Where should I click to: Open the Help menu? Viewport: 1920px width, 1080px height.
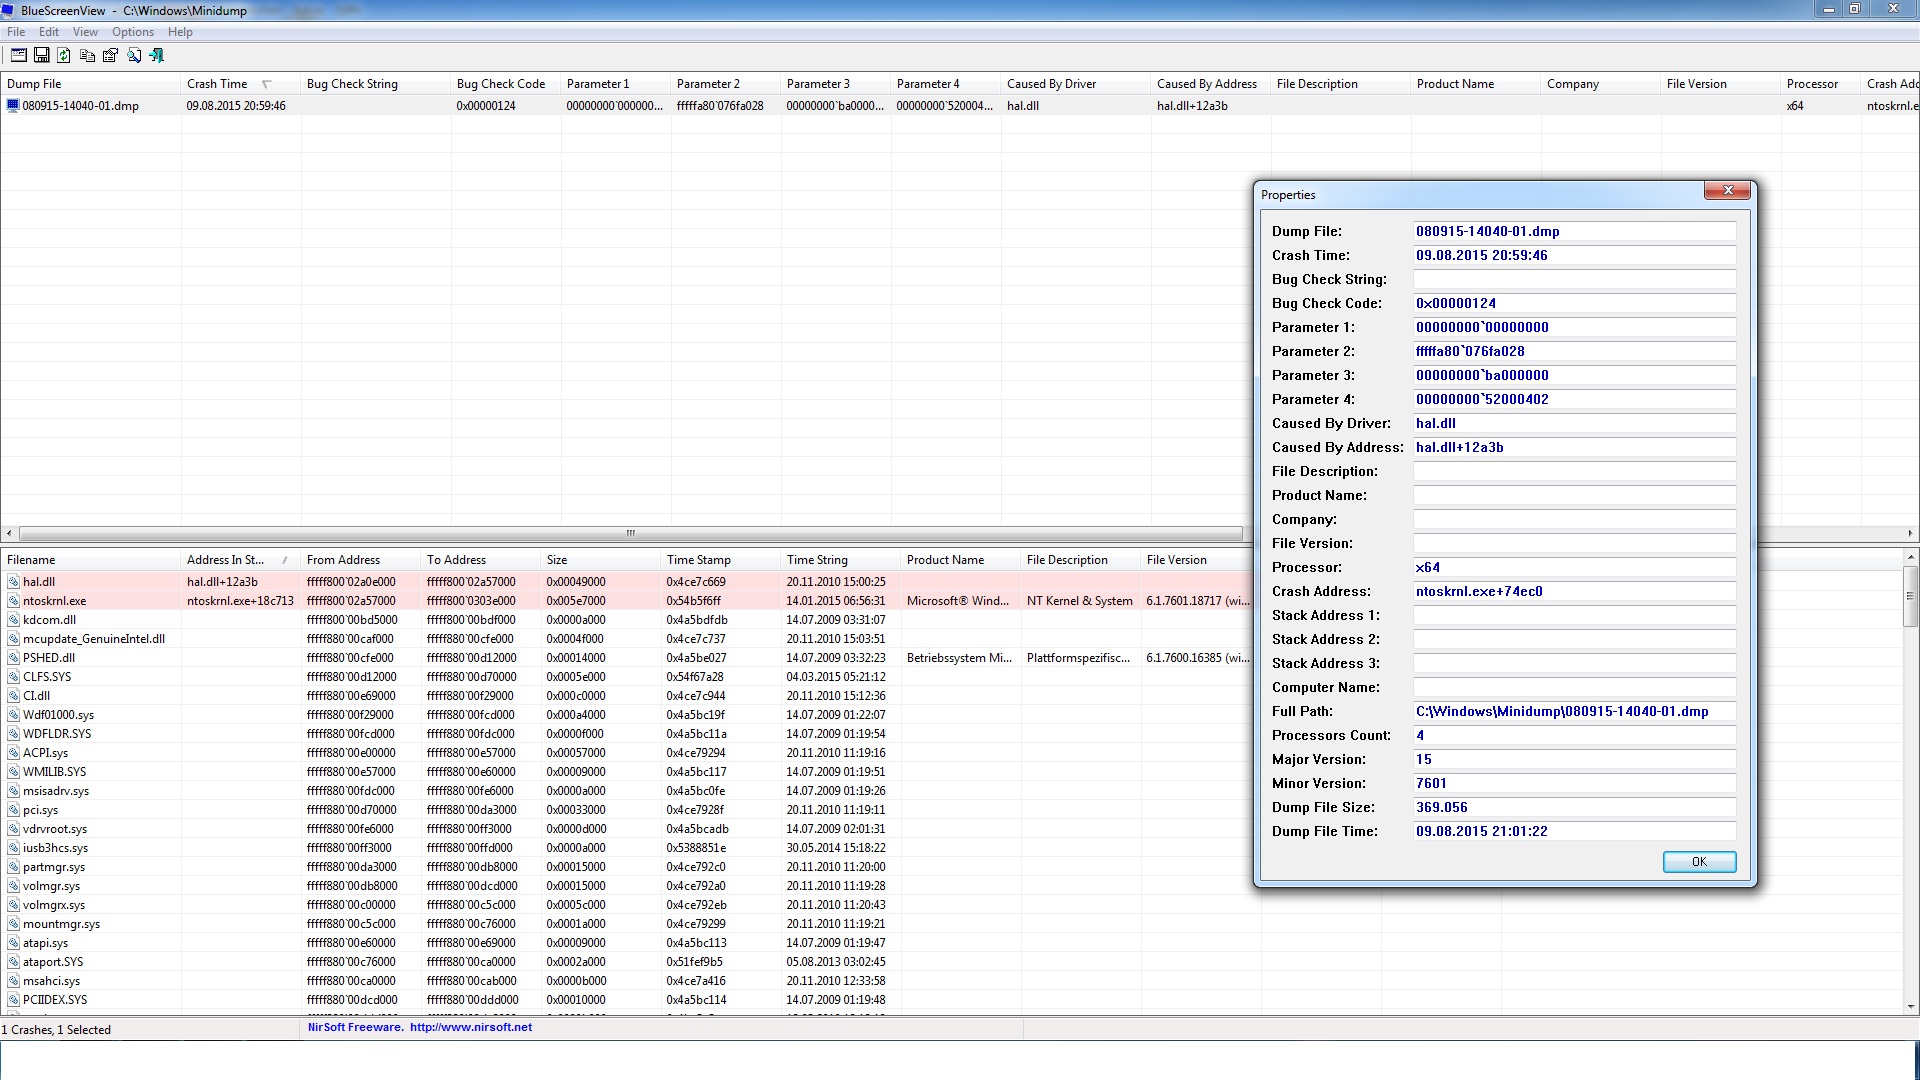click(x=180, y=32)
